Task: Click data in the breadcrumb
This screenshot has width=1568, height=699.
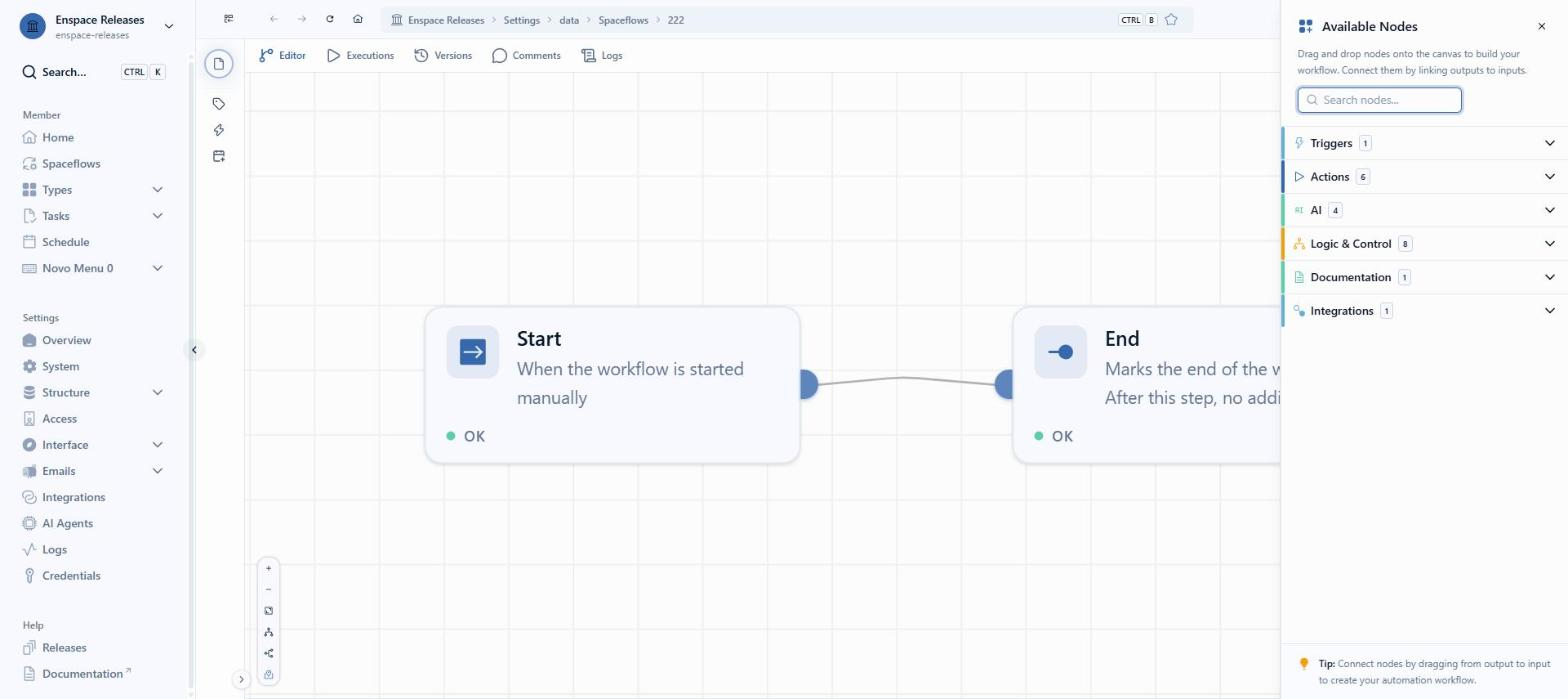Action: coord(569,20)
